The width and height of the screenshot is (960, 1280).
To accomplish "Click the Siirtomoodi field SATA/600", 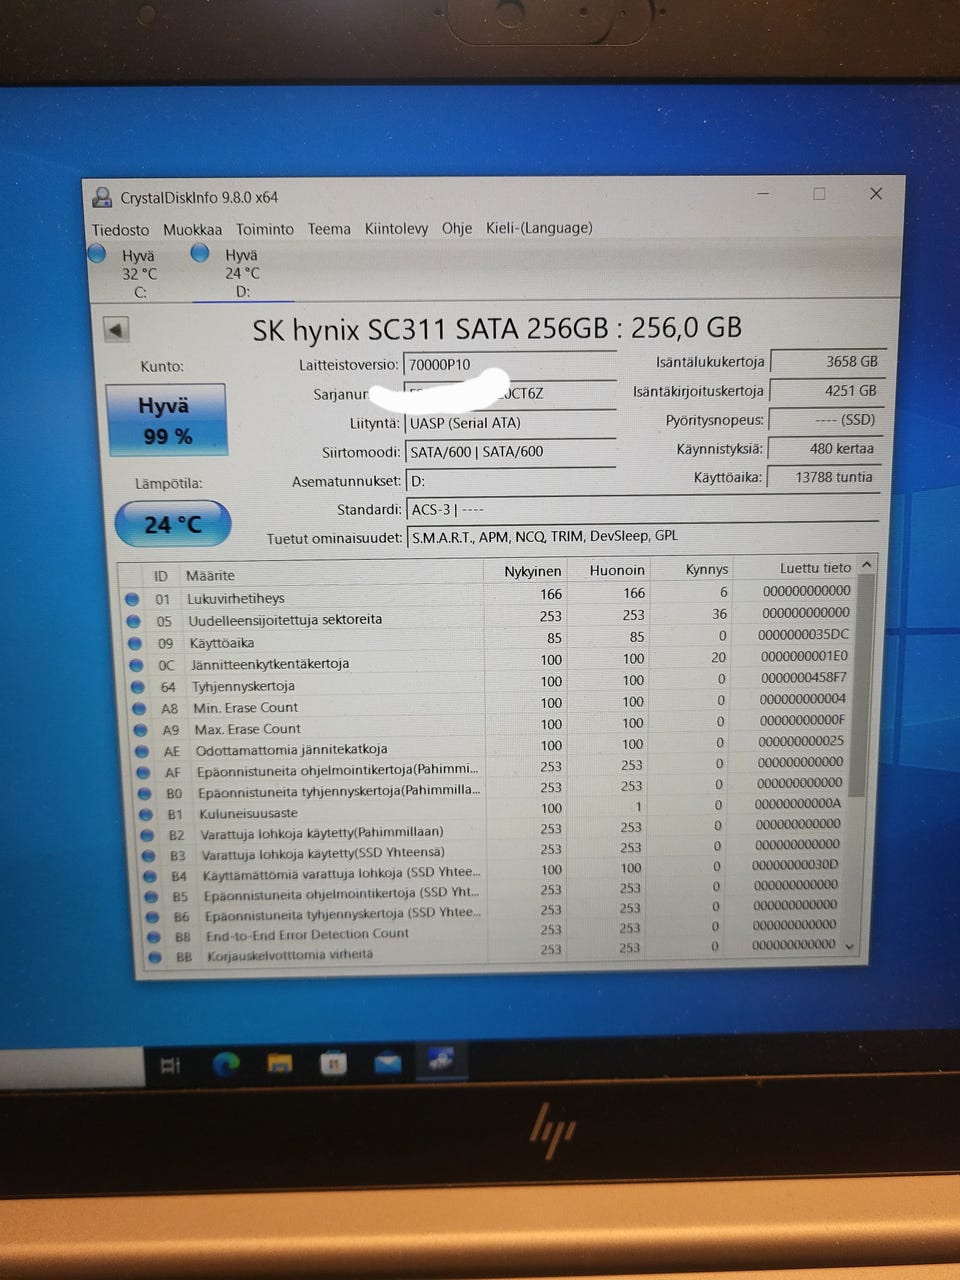I will 510,452.
